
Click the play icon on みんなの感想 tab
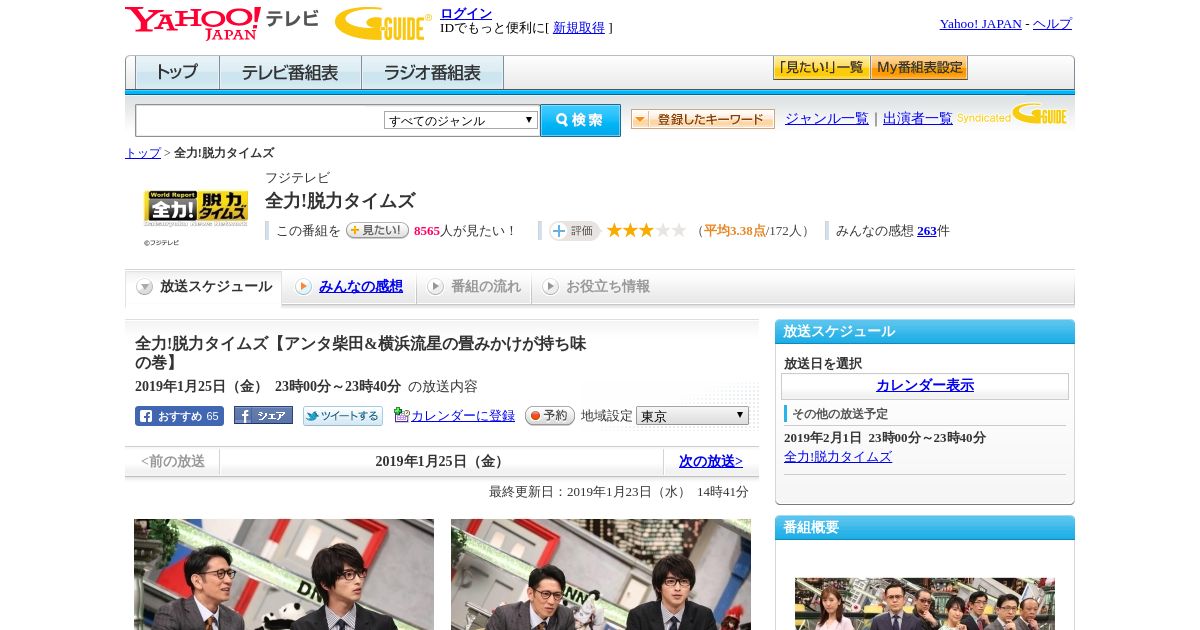pos(303,287)
